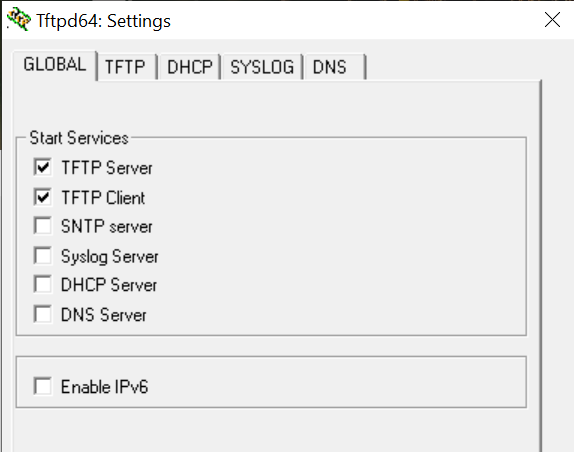
Task: Open the TFTP settings tab
Action: pos(125,67)
